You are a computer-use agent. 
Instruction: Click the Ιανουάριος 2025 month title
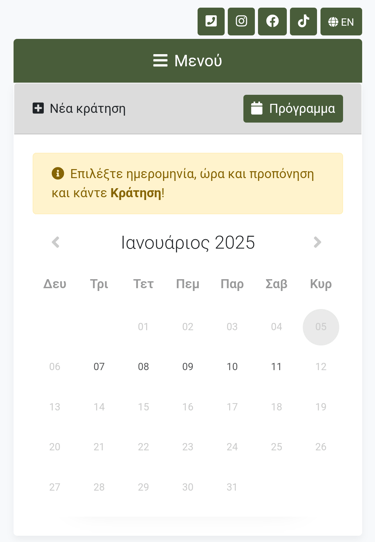pos(188,243)
